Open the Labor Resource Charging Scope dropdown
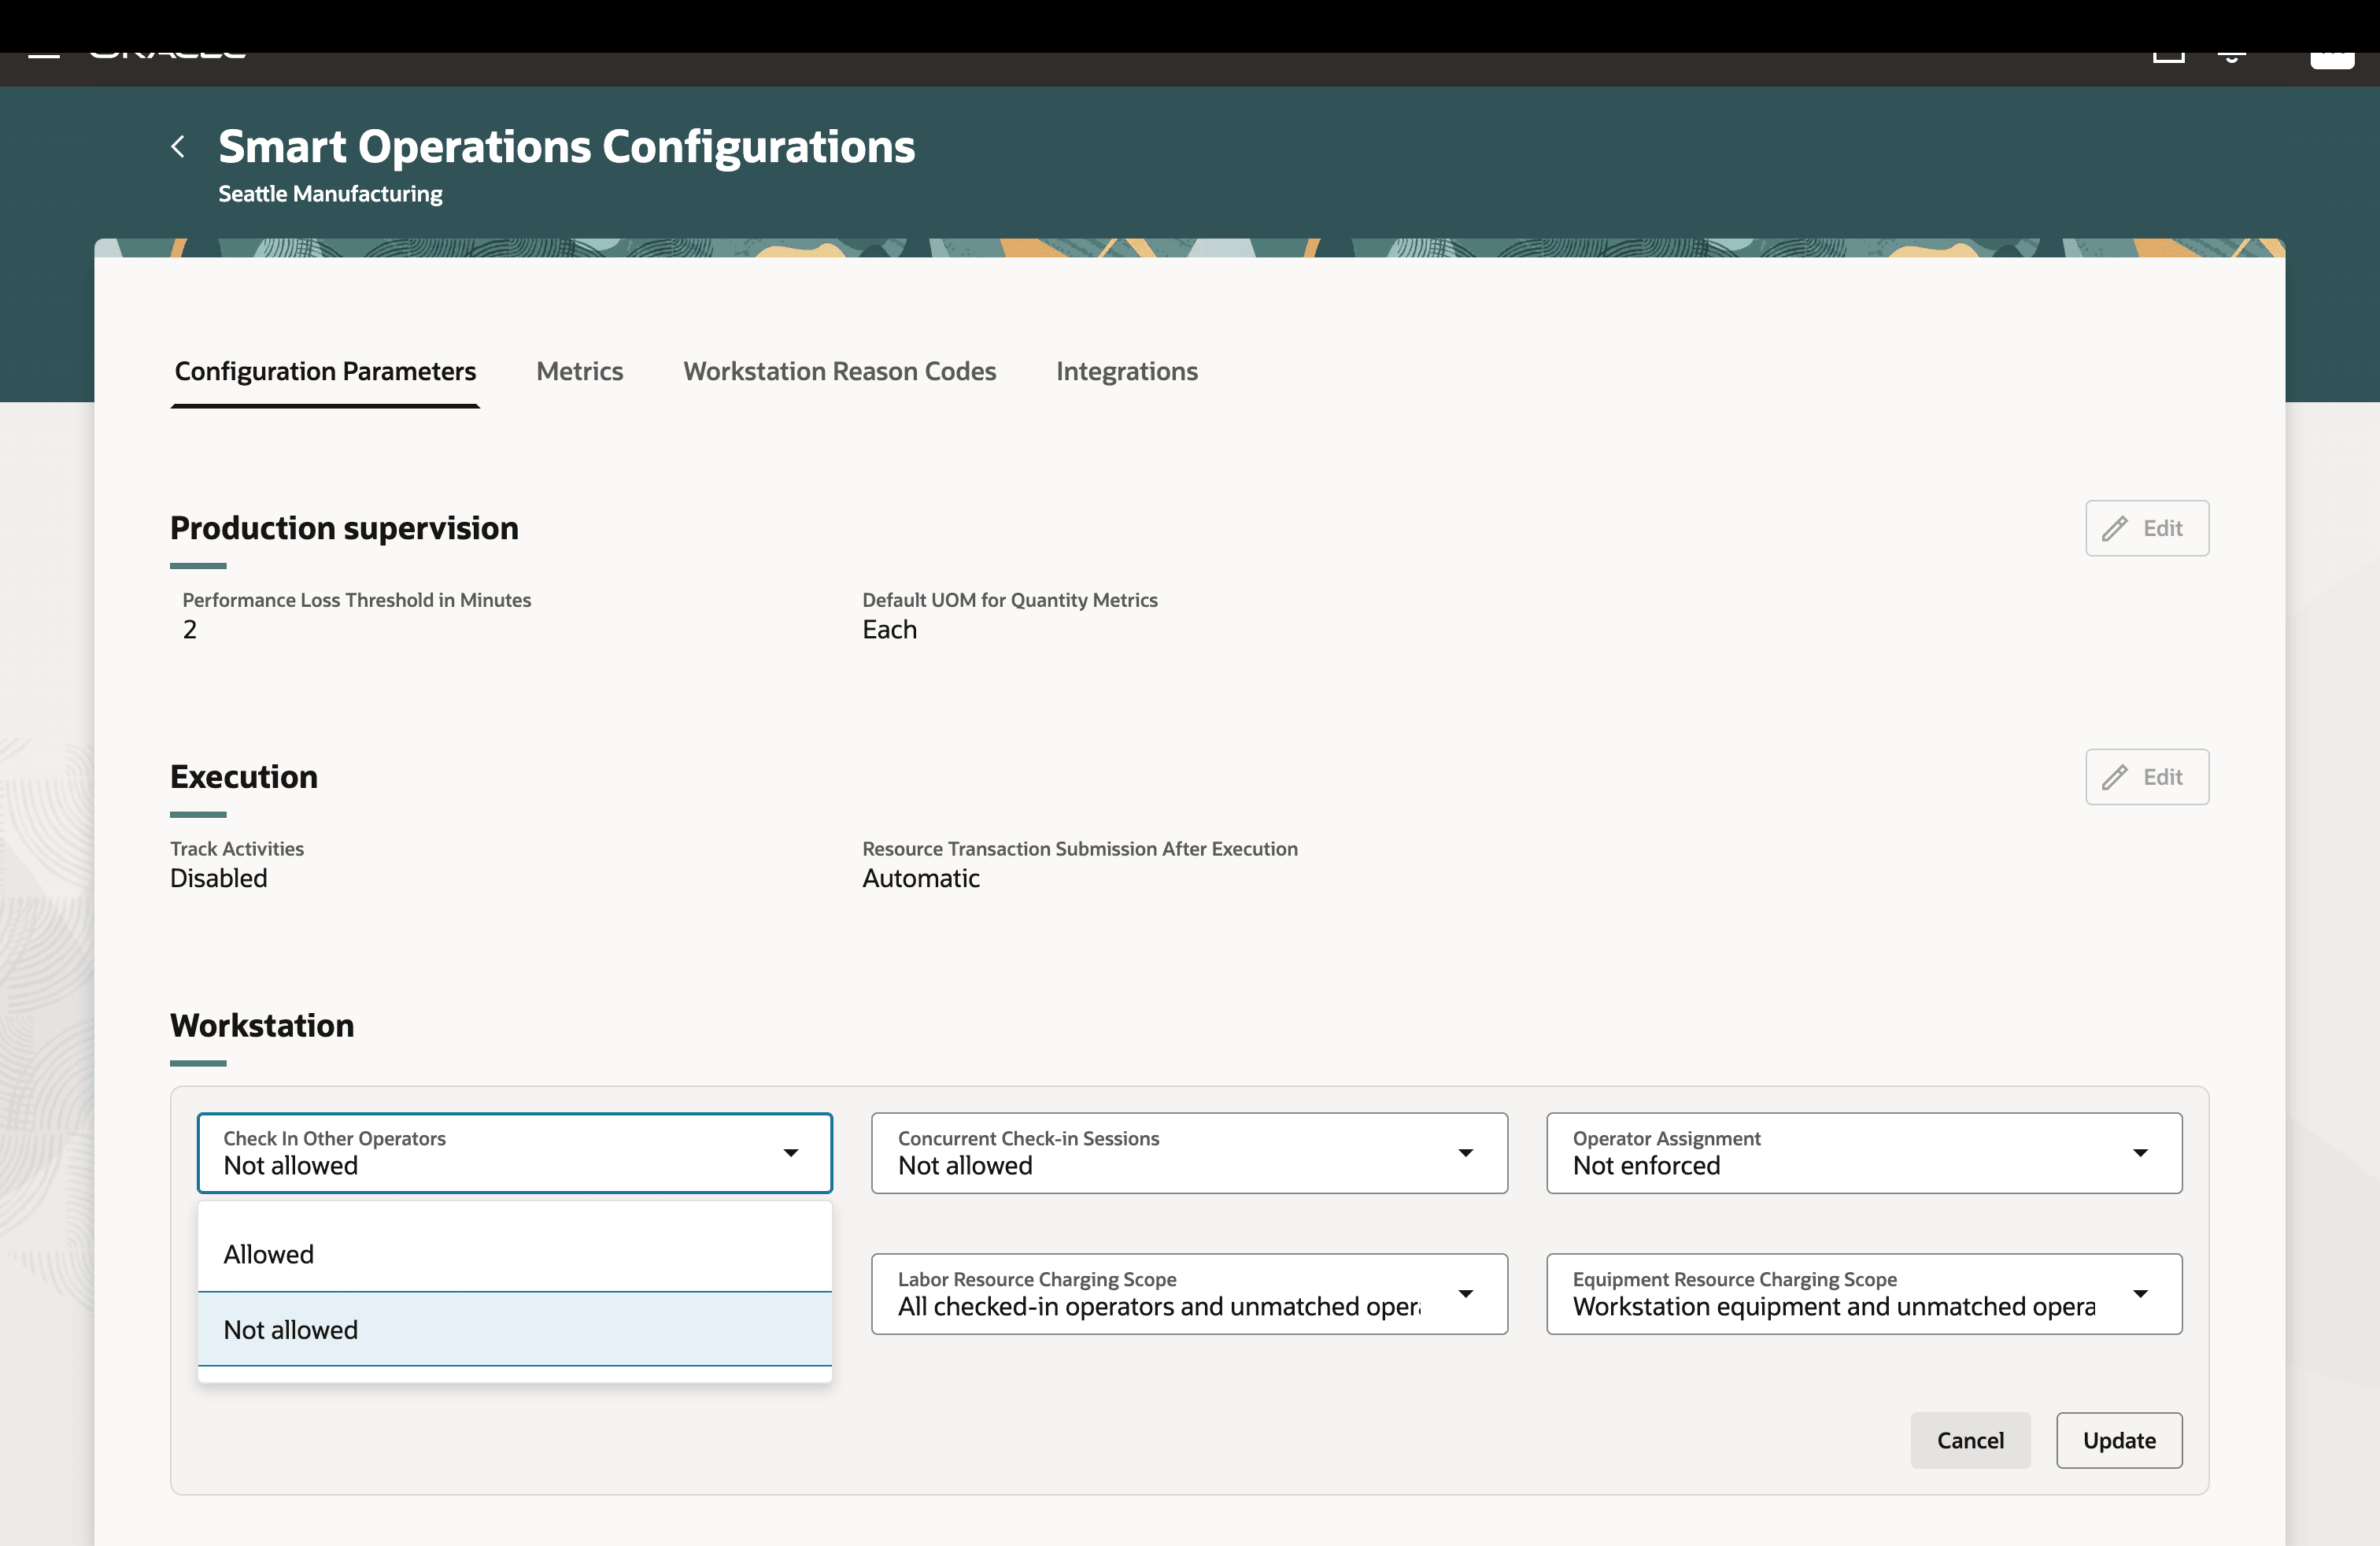This screenshot has width=2380, height=1546. click(1189, 1294)
